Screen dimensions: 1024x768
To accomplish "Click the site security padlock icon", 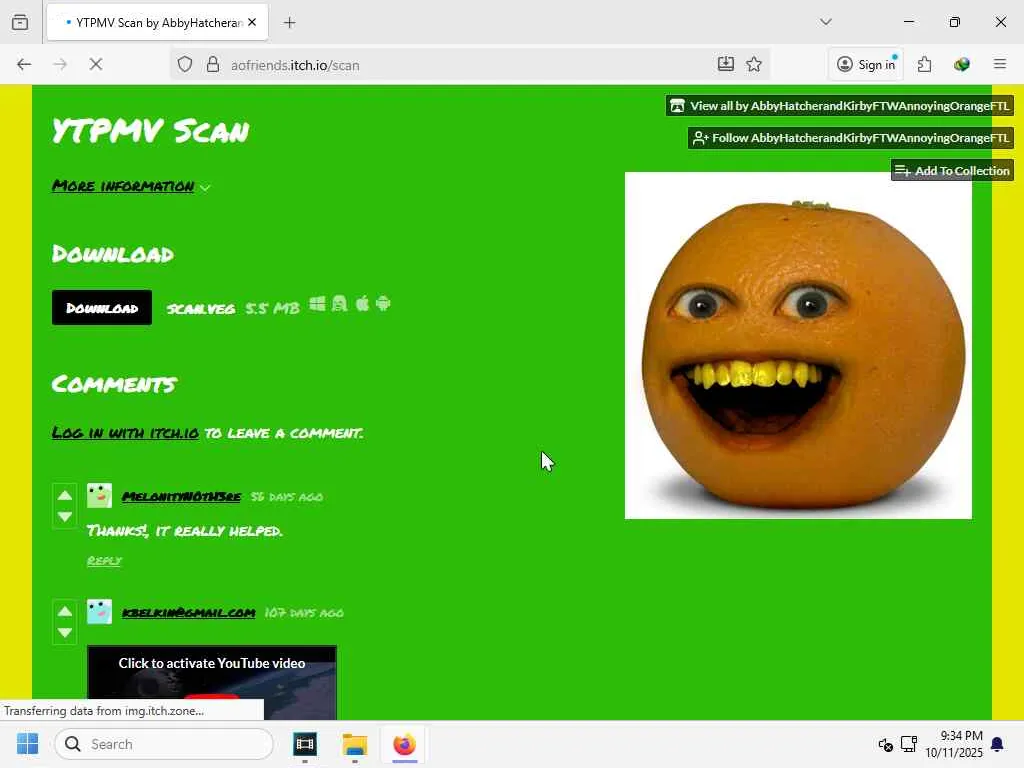I will tap(213, 65).
